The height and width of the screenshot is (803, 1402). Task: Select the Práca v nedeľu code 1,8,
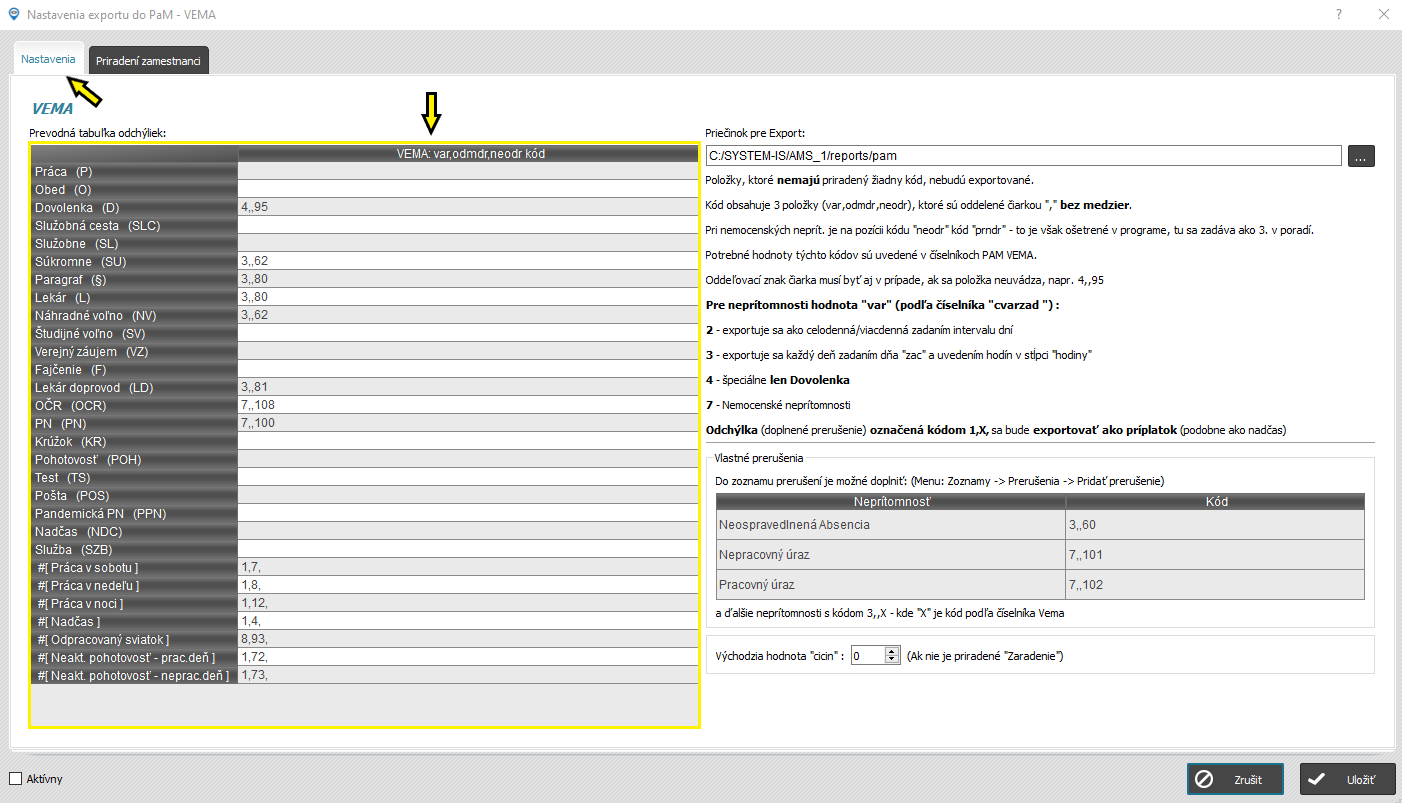(468, 585)
